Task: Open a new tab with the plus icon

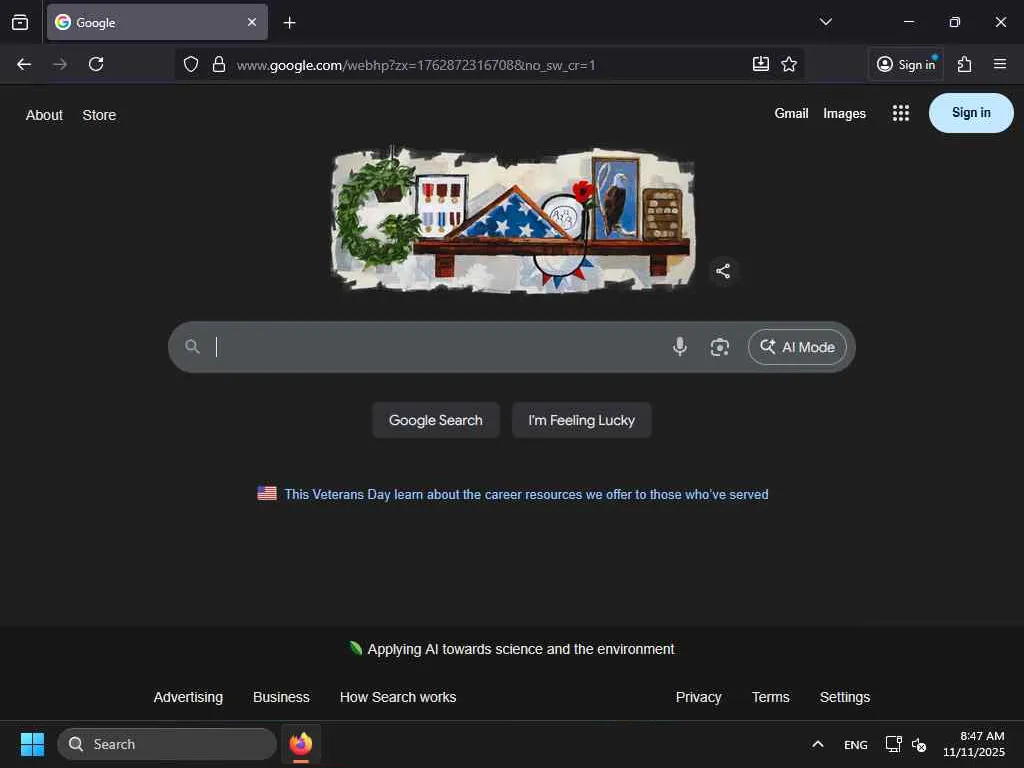Action: tap(289, 23)
